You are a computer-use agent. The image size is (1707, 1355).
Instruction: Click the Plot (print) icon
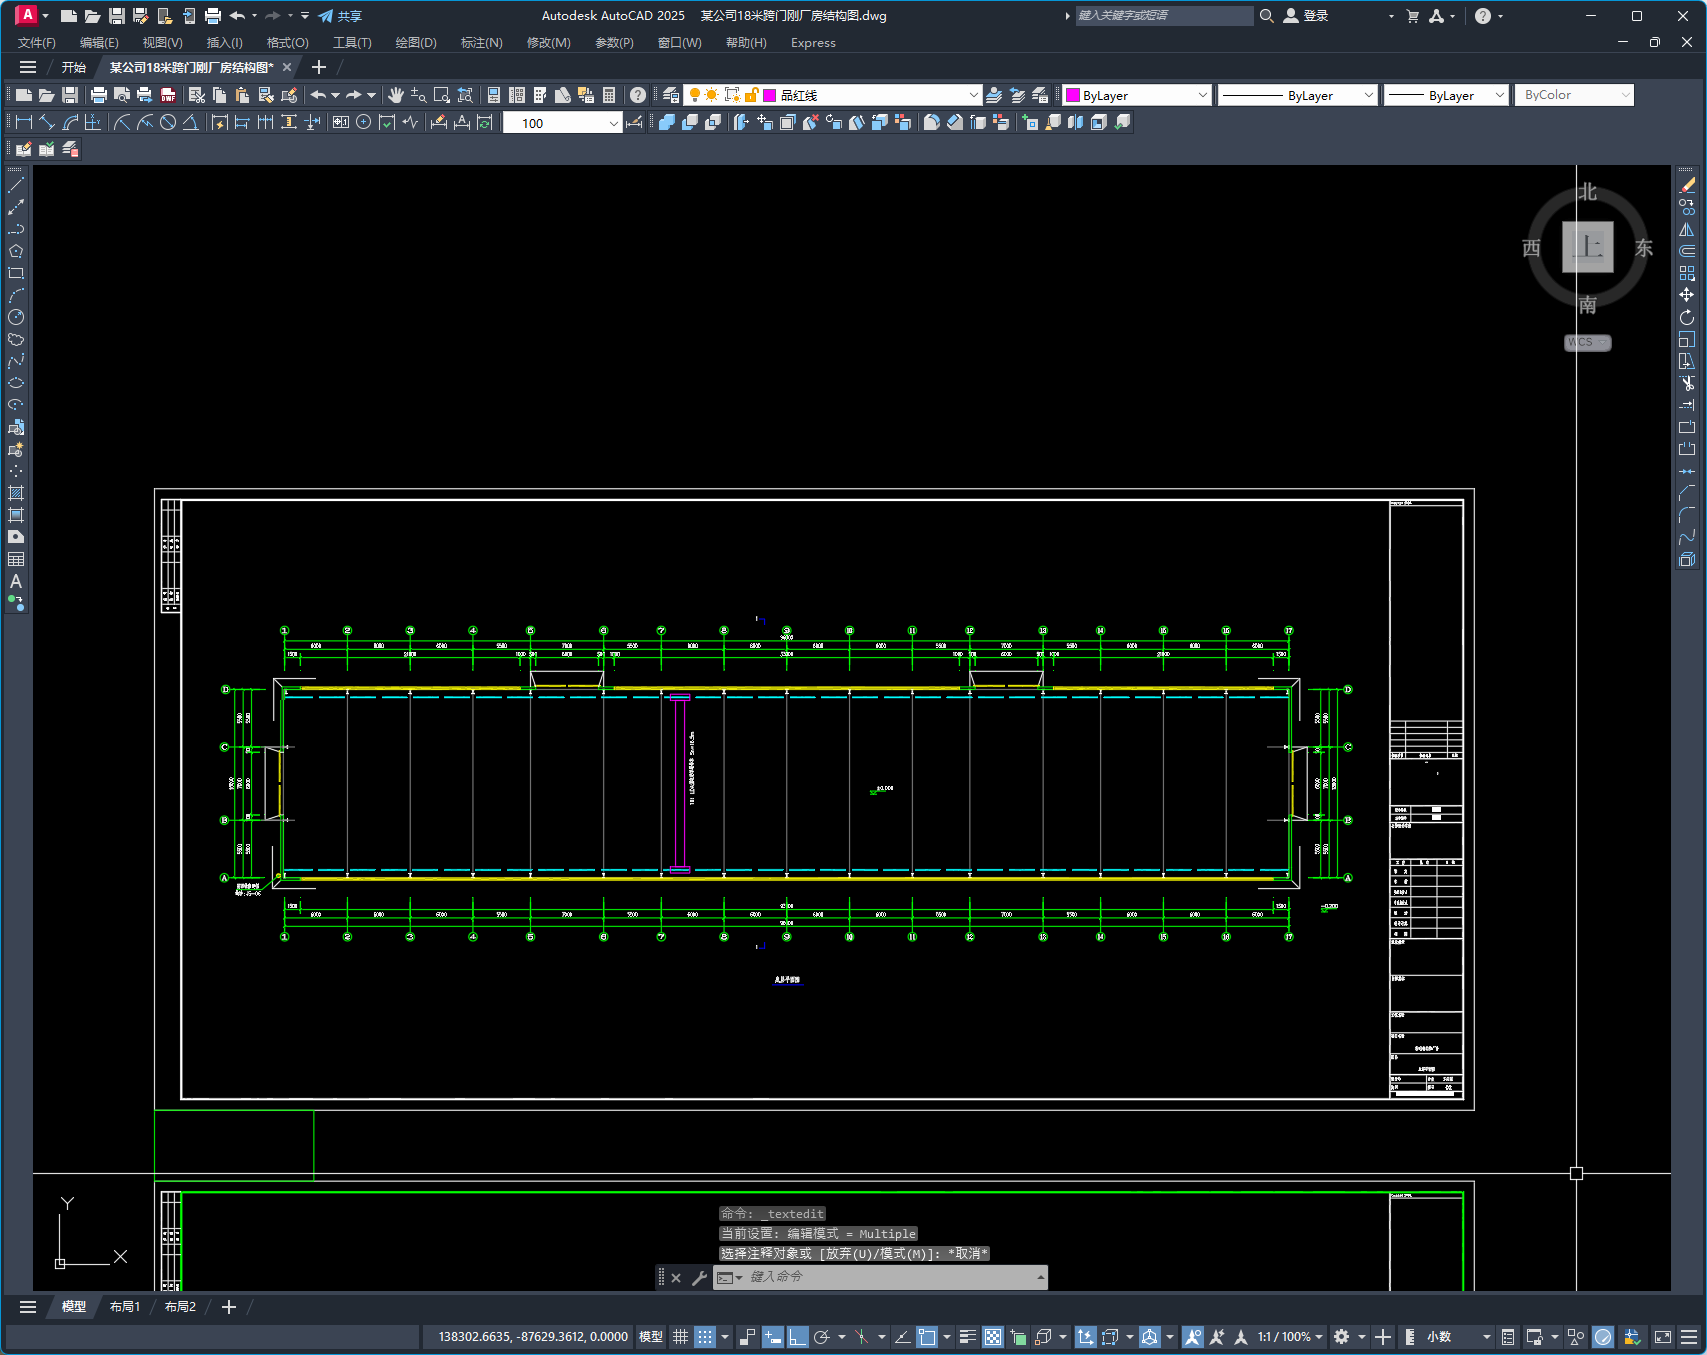98,95
